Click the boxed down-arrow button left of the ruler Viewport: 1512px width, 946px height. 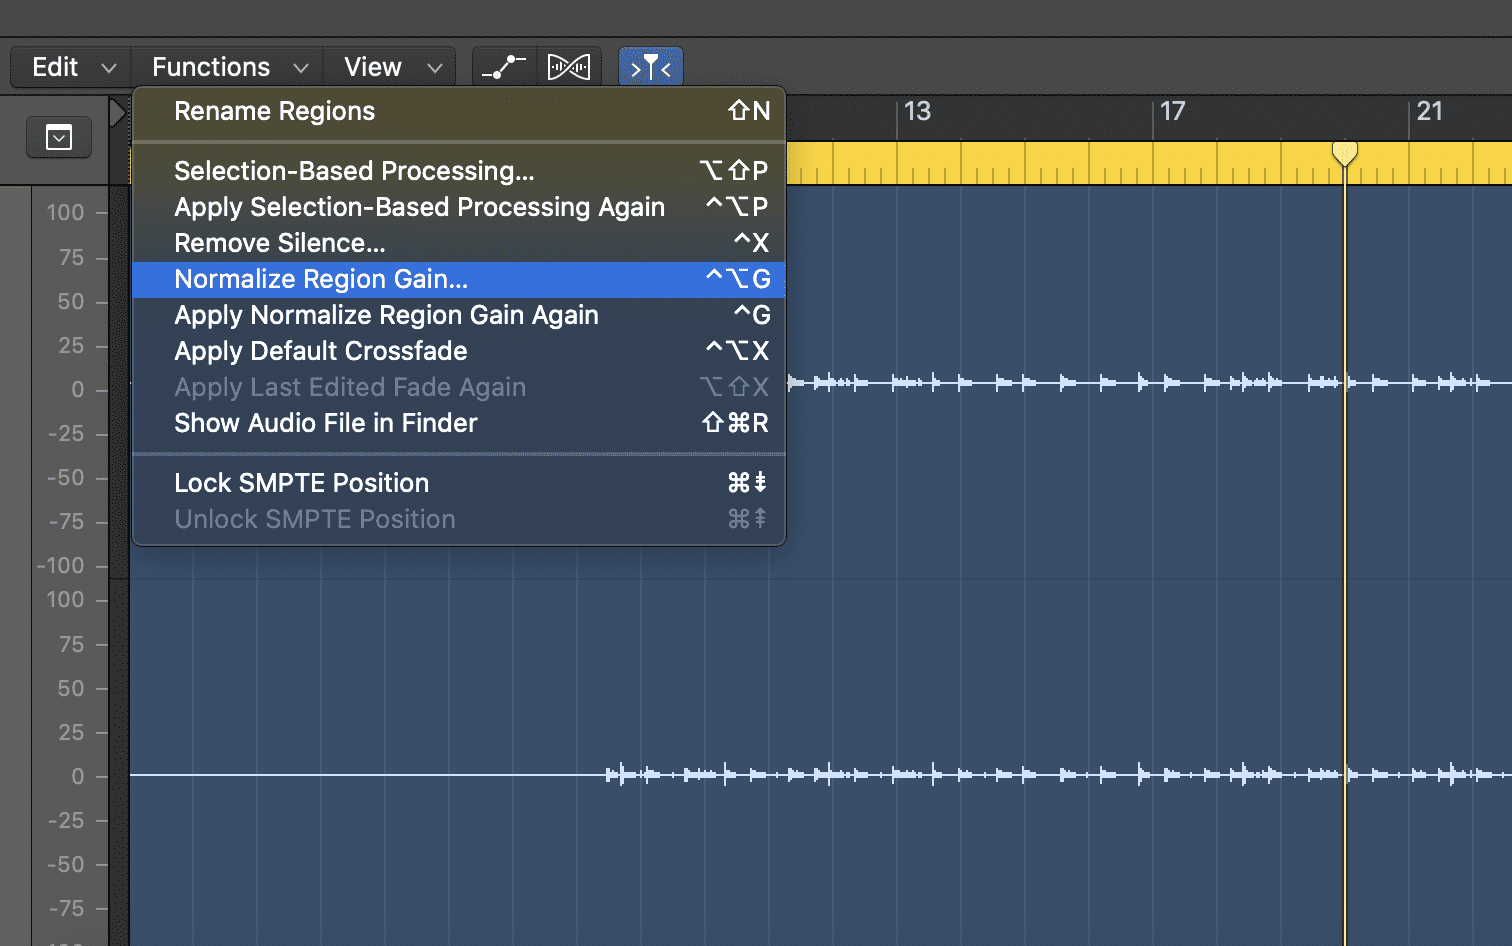point(59,138)
